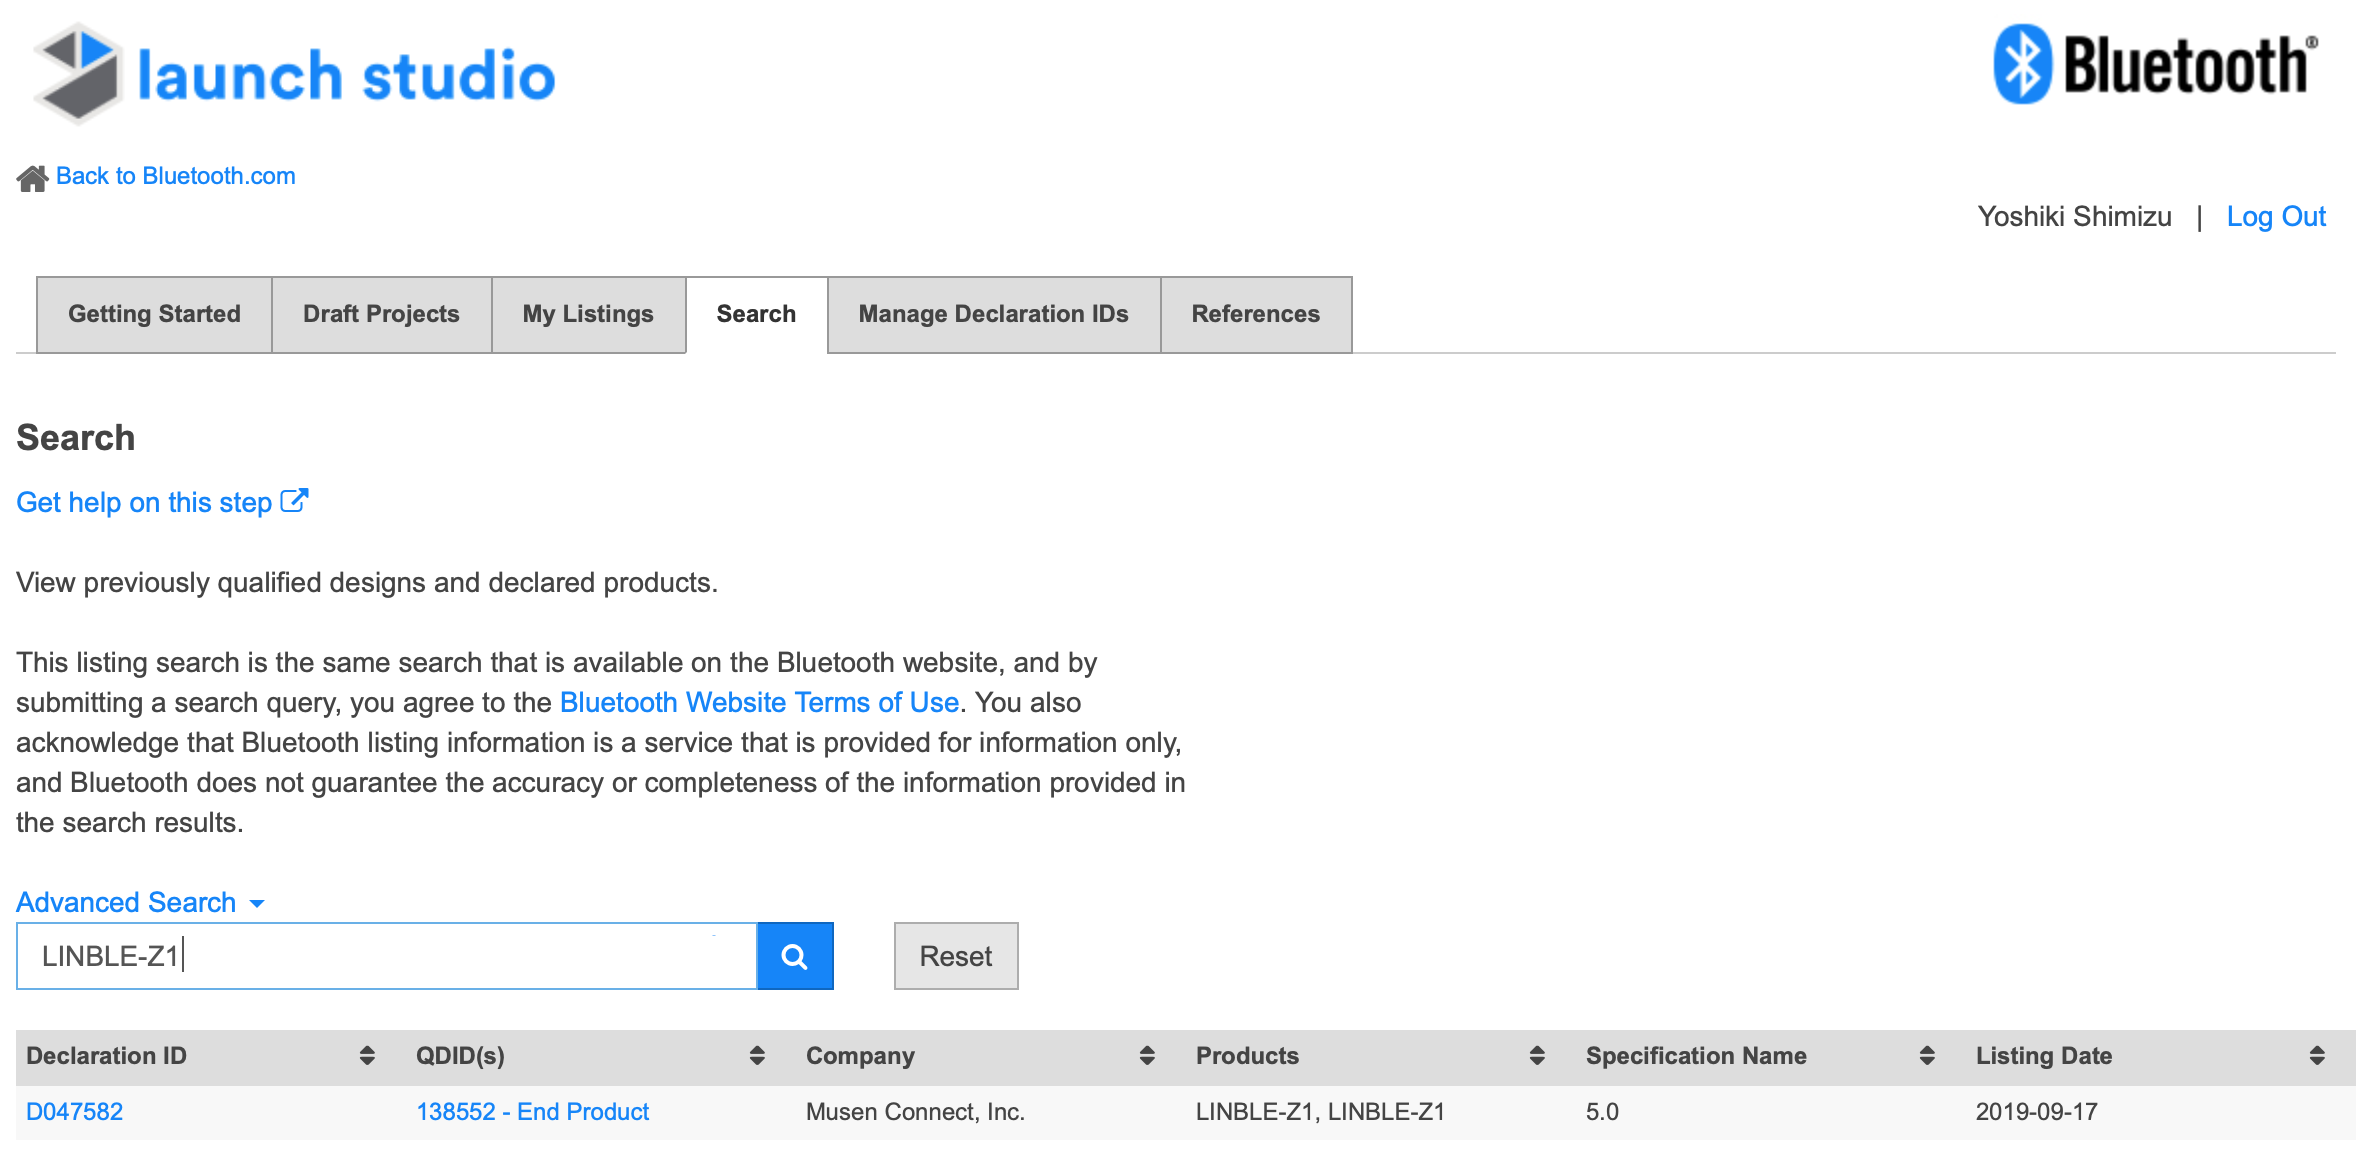Sort by Specification Name column arrows

point(1927,1056)
